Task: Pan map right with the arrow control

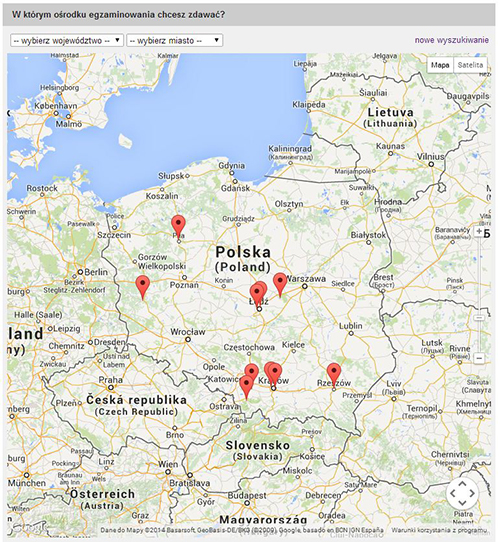Action: pos(472,494)
